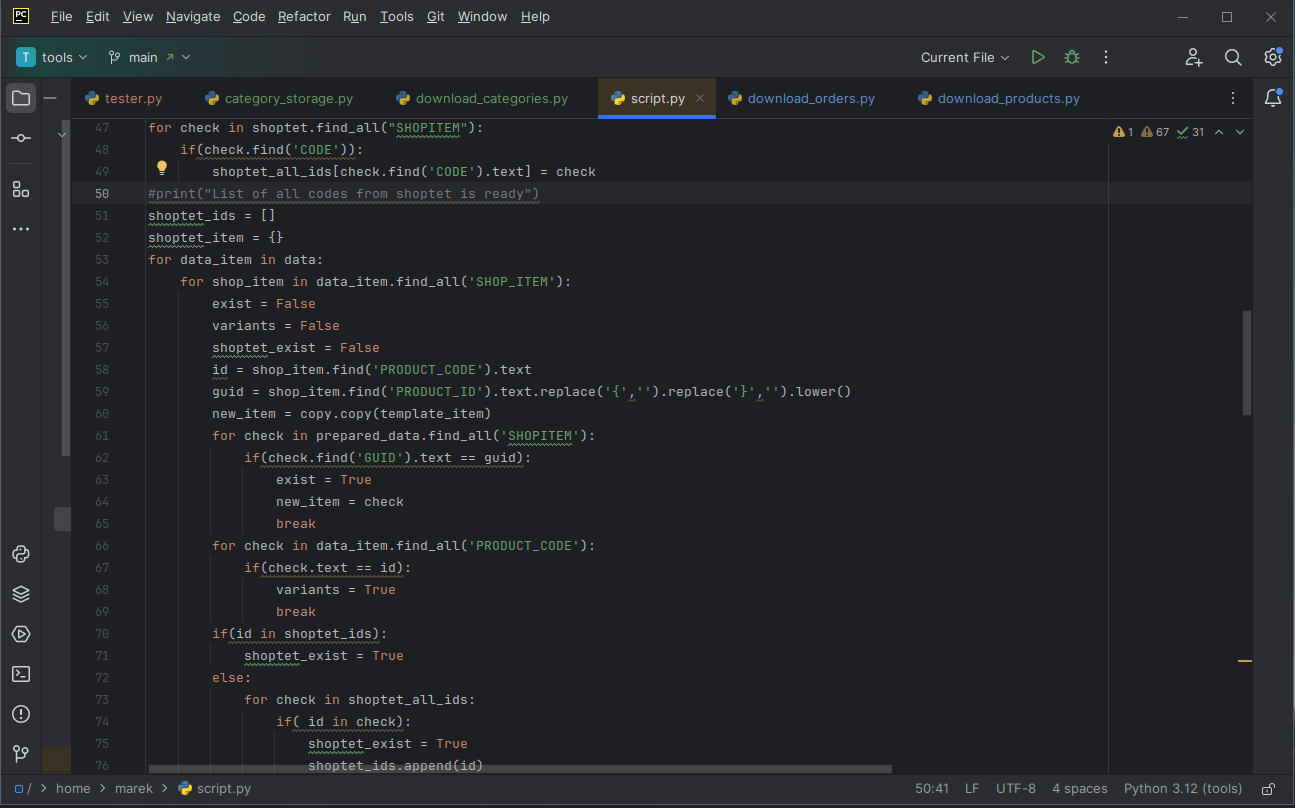Run the current file

pos(1038,58)
